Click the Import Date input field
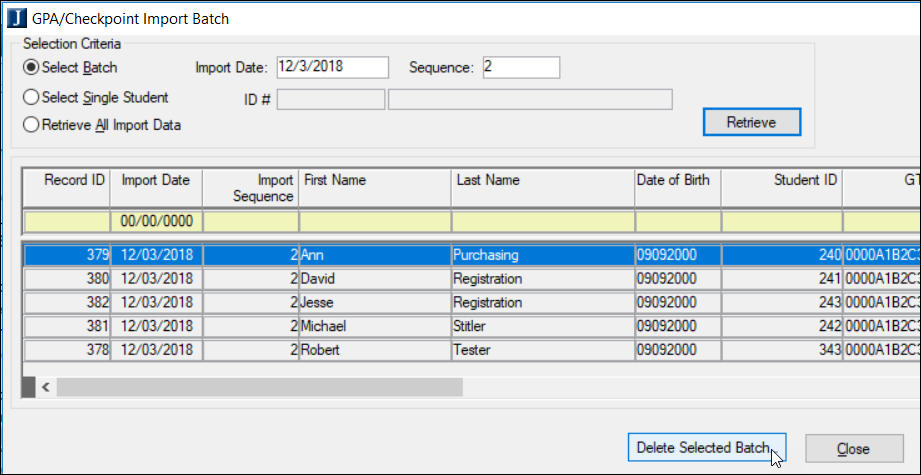 pyautogui.click(x=332, y=67)
